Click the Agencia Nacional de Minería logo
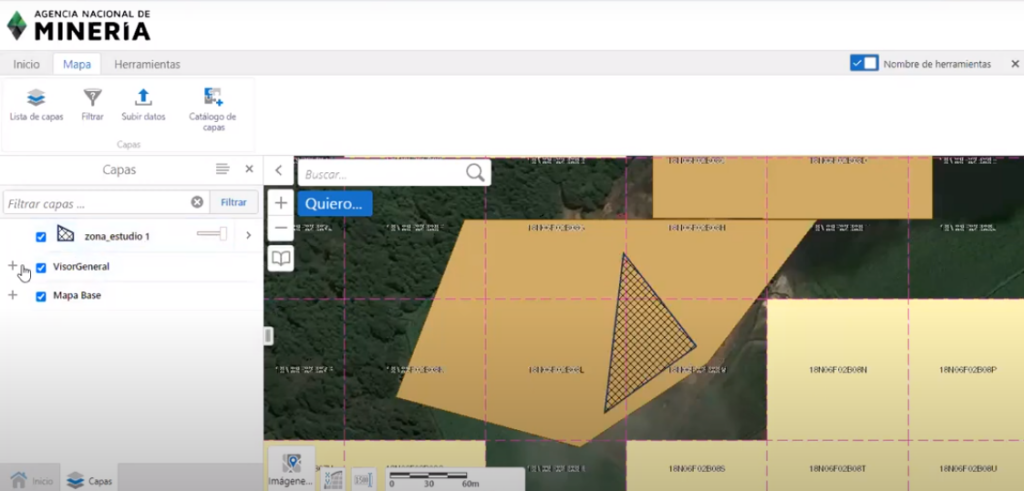1024x491 pixels. click(78, 25)
